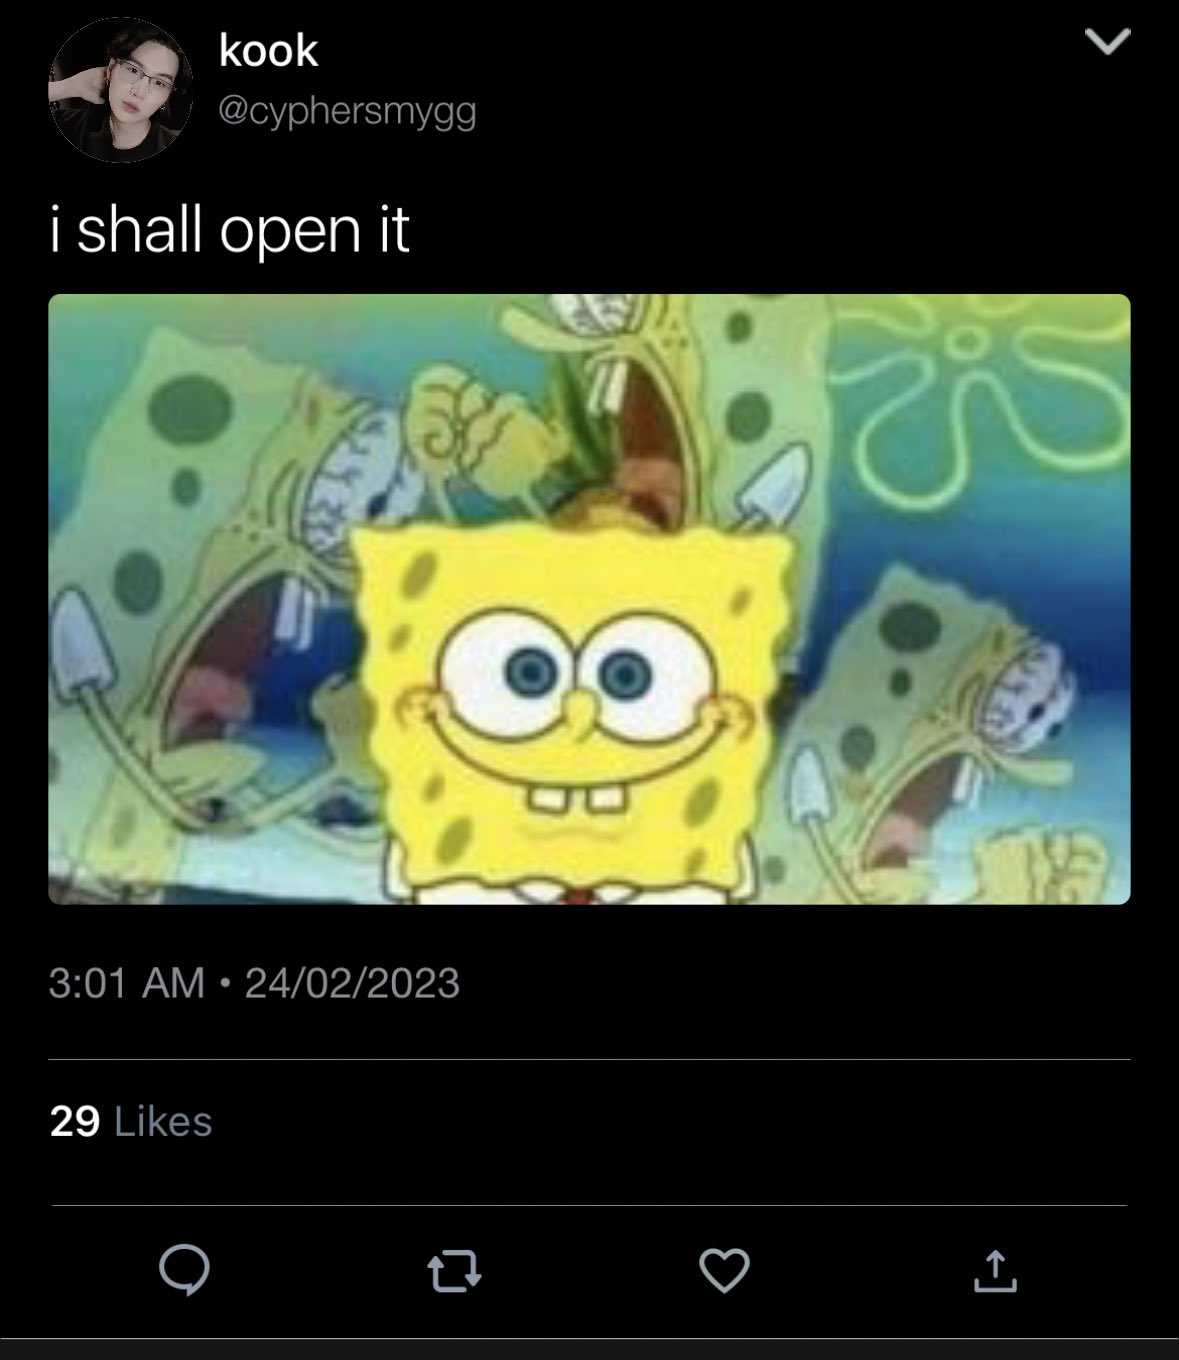The height and width of the screenshot is (1360, 1179).
Task: Open the reply speech bubble icon
Action: 185,1271
